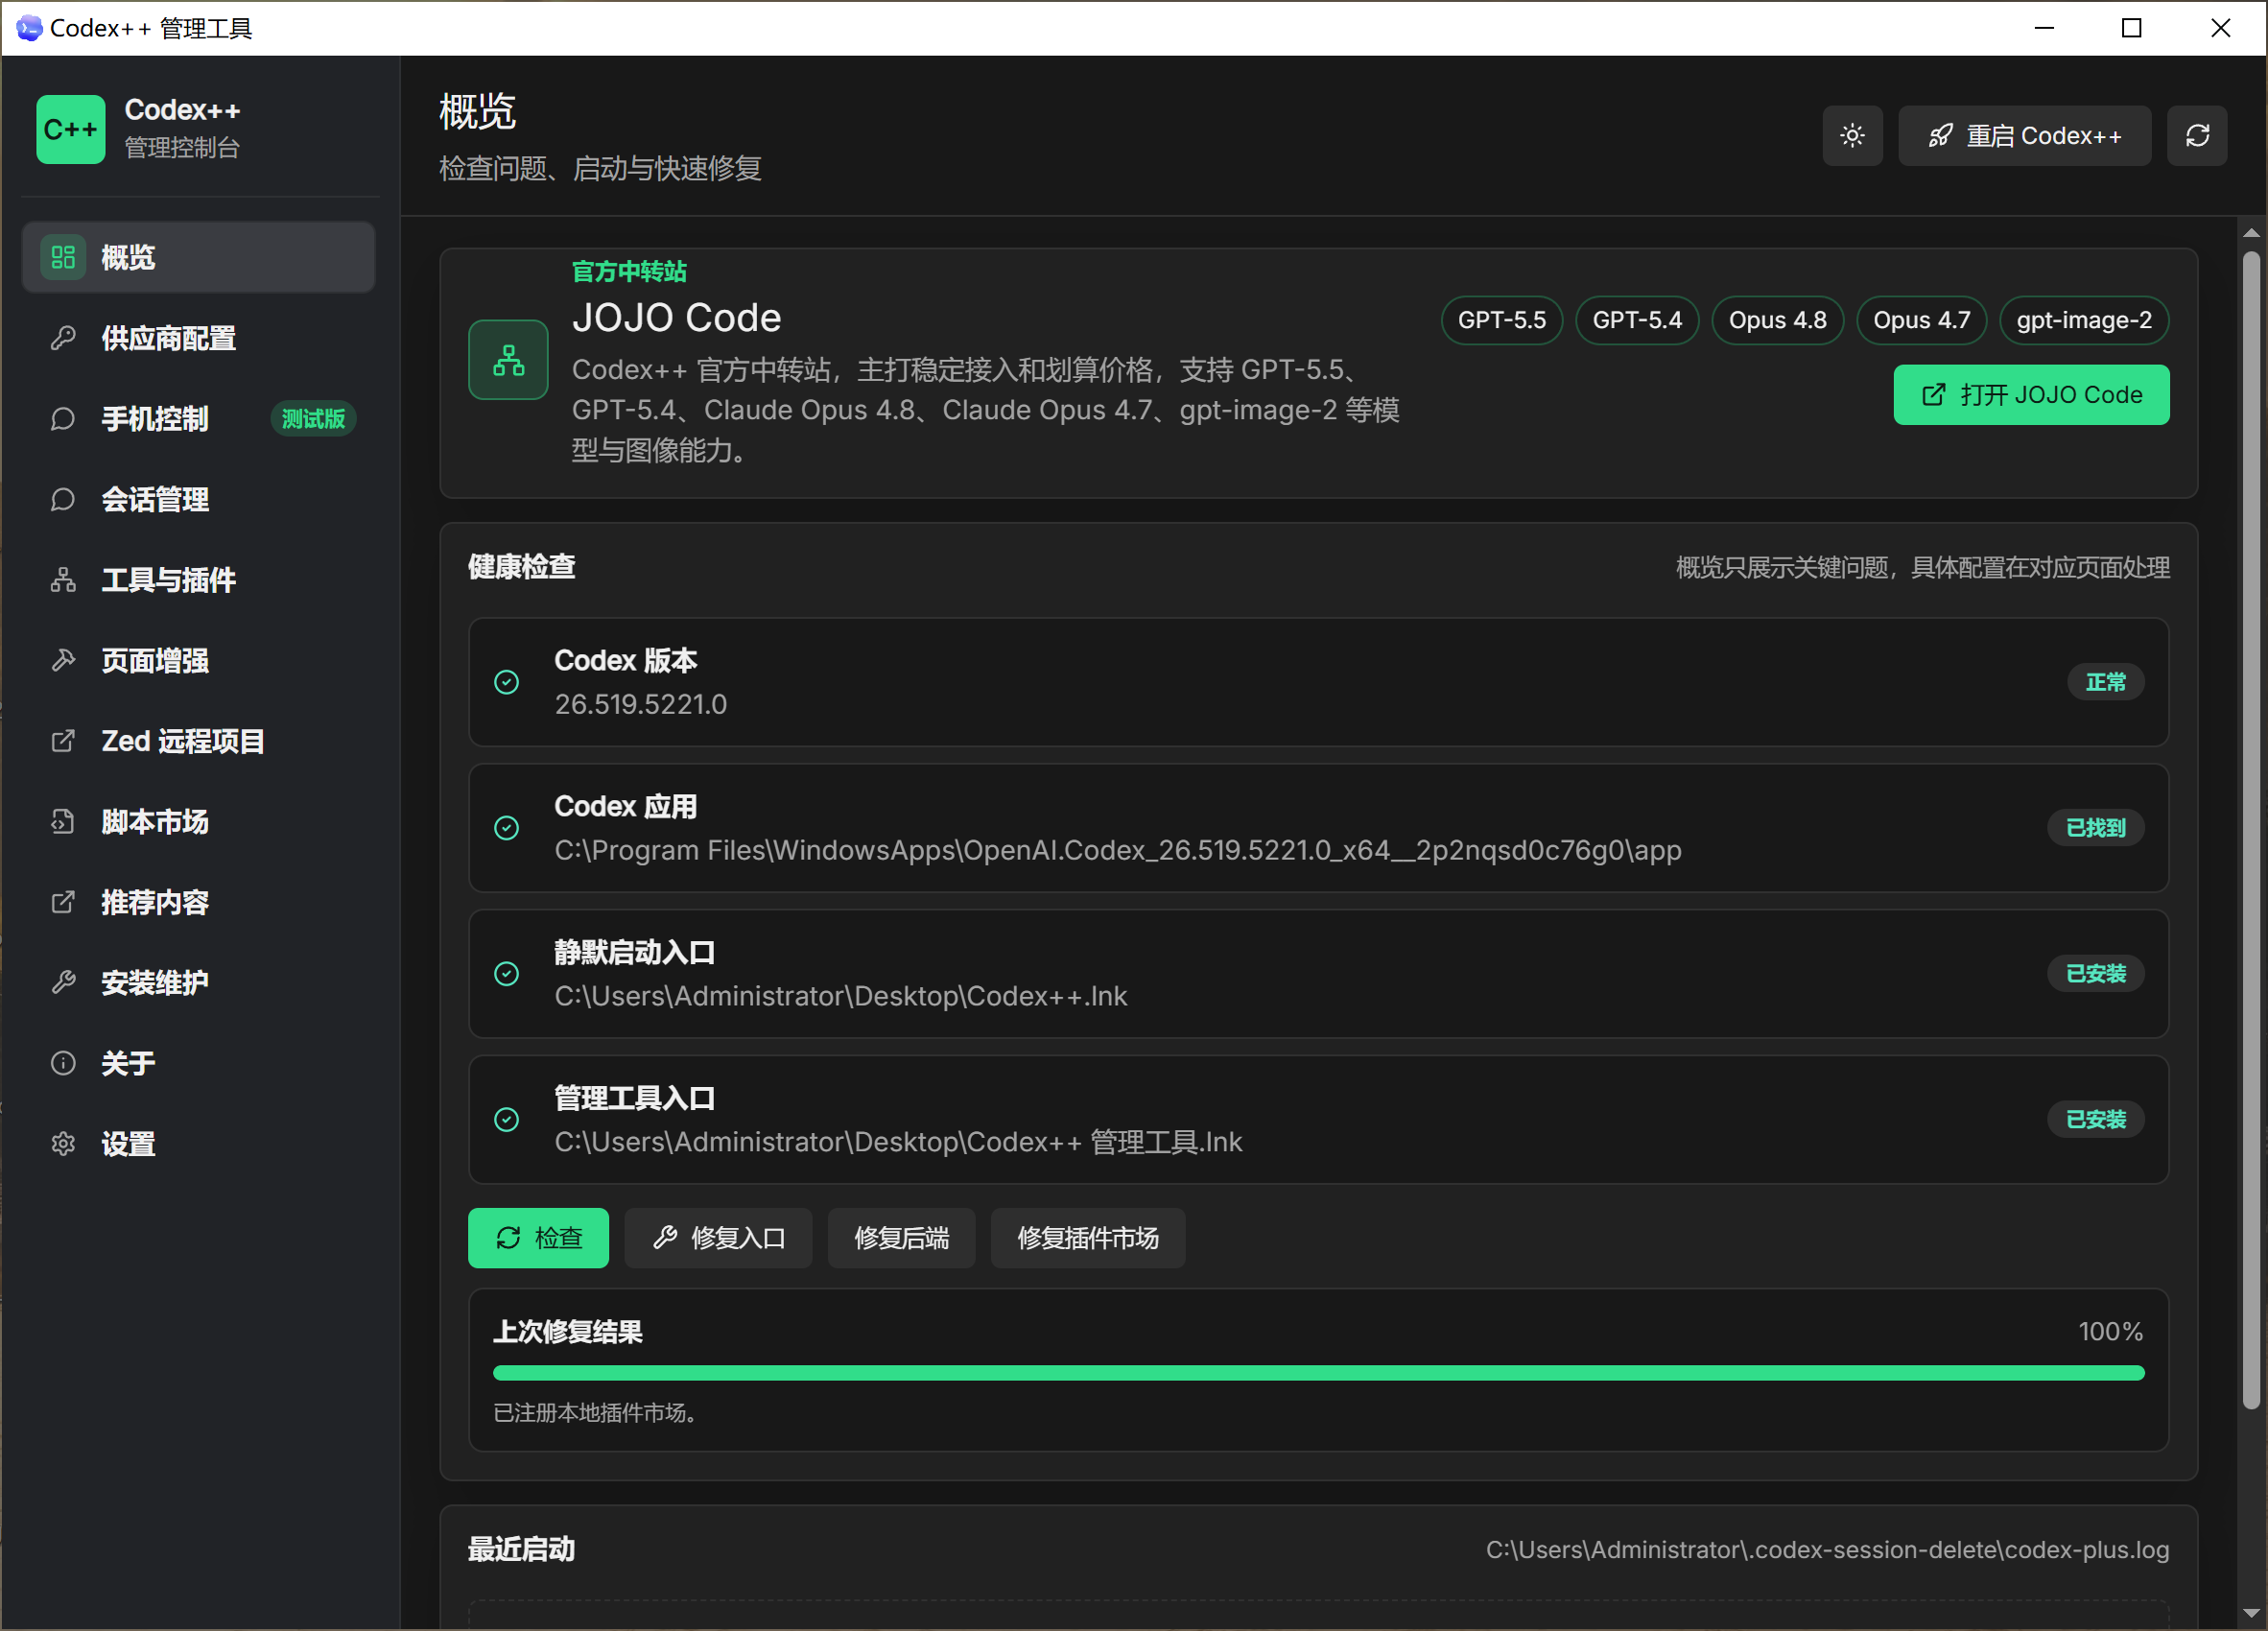Click the Codex 版本 status check icon

click(507, 682)
